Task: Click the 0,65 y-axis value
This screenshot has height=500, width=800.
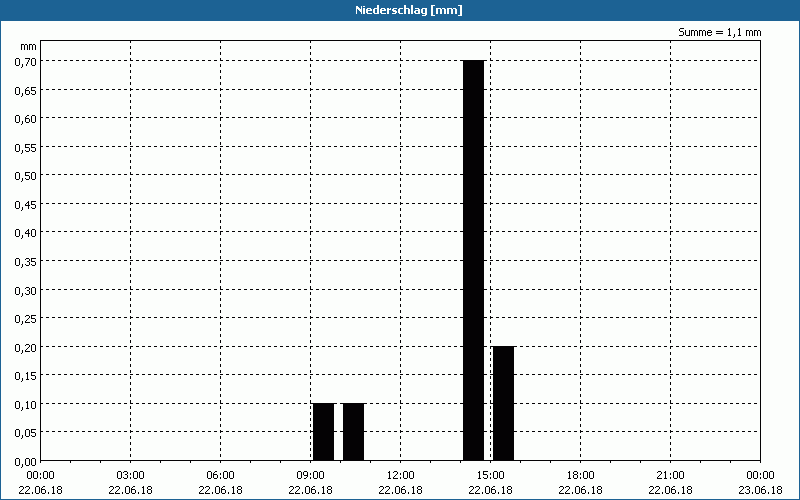Action: (26, 90)
